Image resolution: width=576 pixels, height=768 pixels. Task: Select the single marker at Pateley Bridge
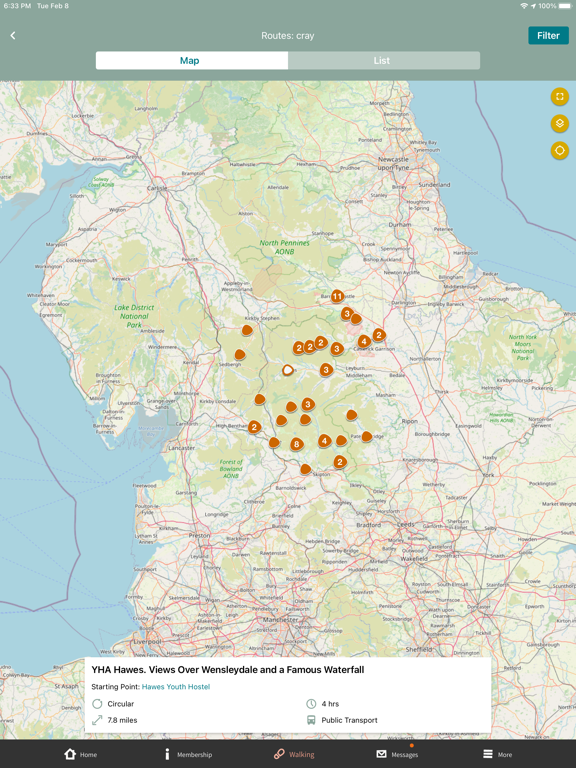367,436
